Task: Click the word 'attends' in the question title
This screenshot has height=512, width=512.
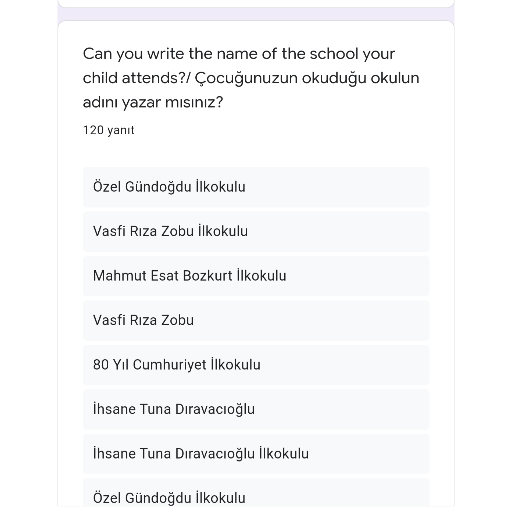Action: tap(150, 78)
